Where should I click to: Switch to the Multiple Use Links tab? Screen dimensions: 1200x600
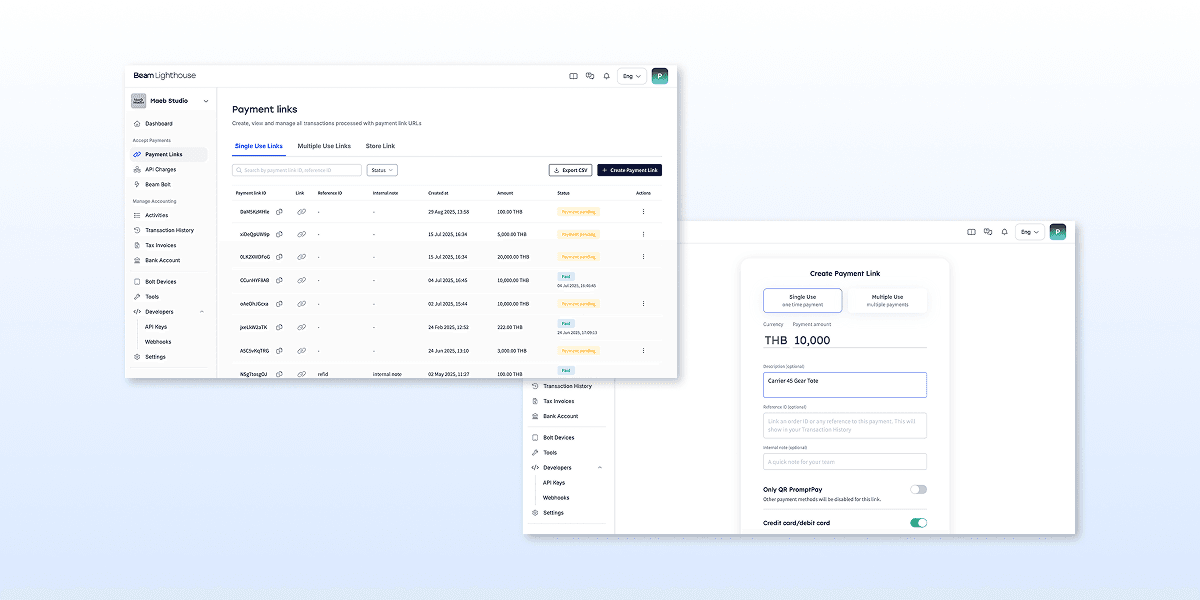pos(324,146)
